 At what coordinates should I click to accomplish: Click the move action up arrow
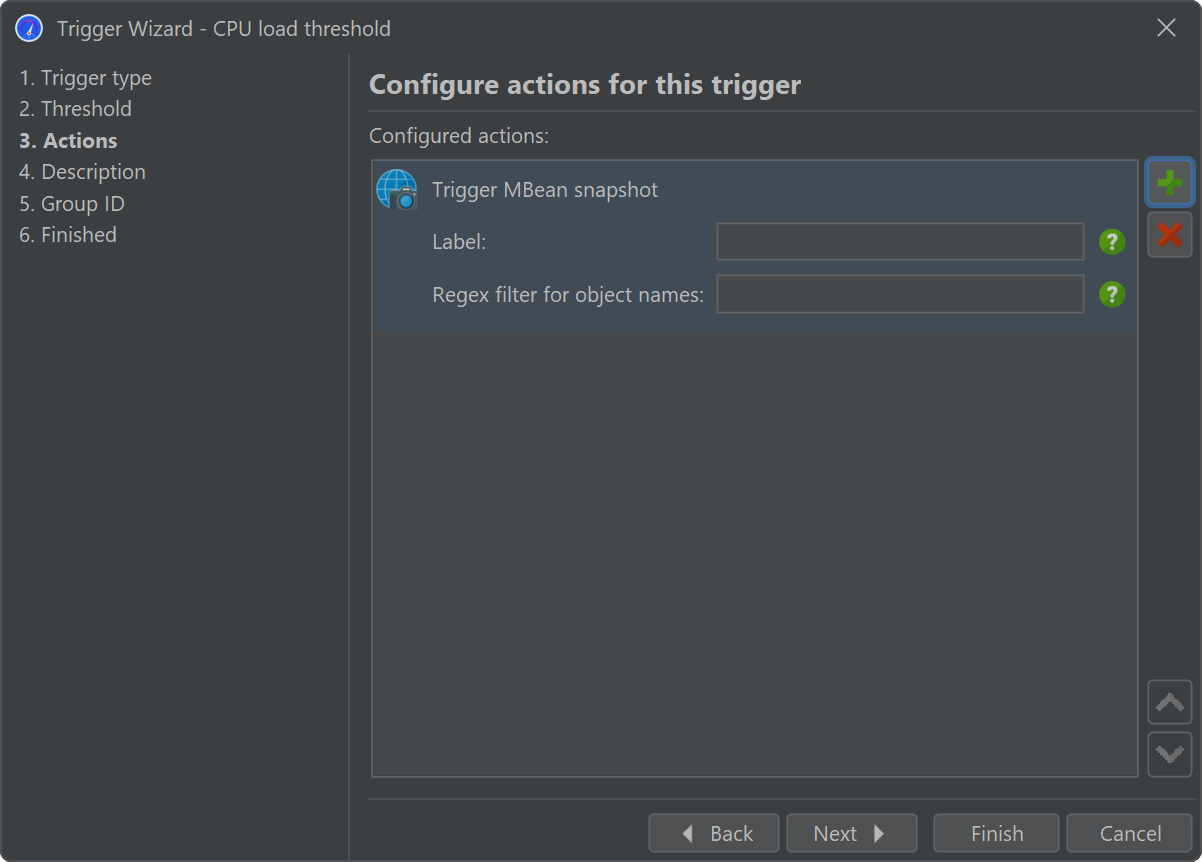(x=1169, y=702)
